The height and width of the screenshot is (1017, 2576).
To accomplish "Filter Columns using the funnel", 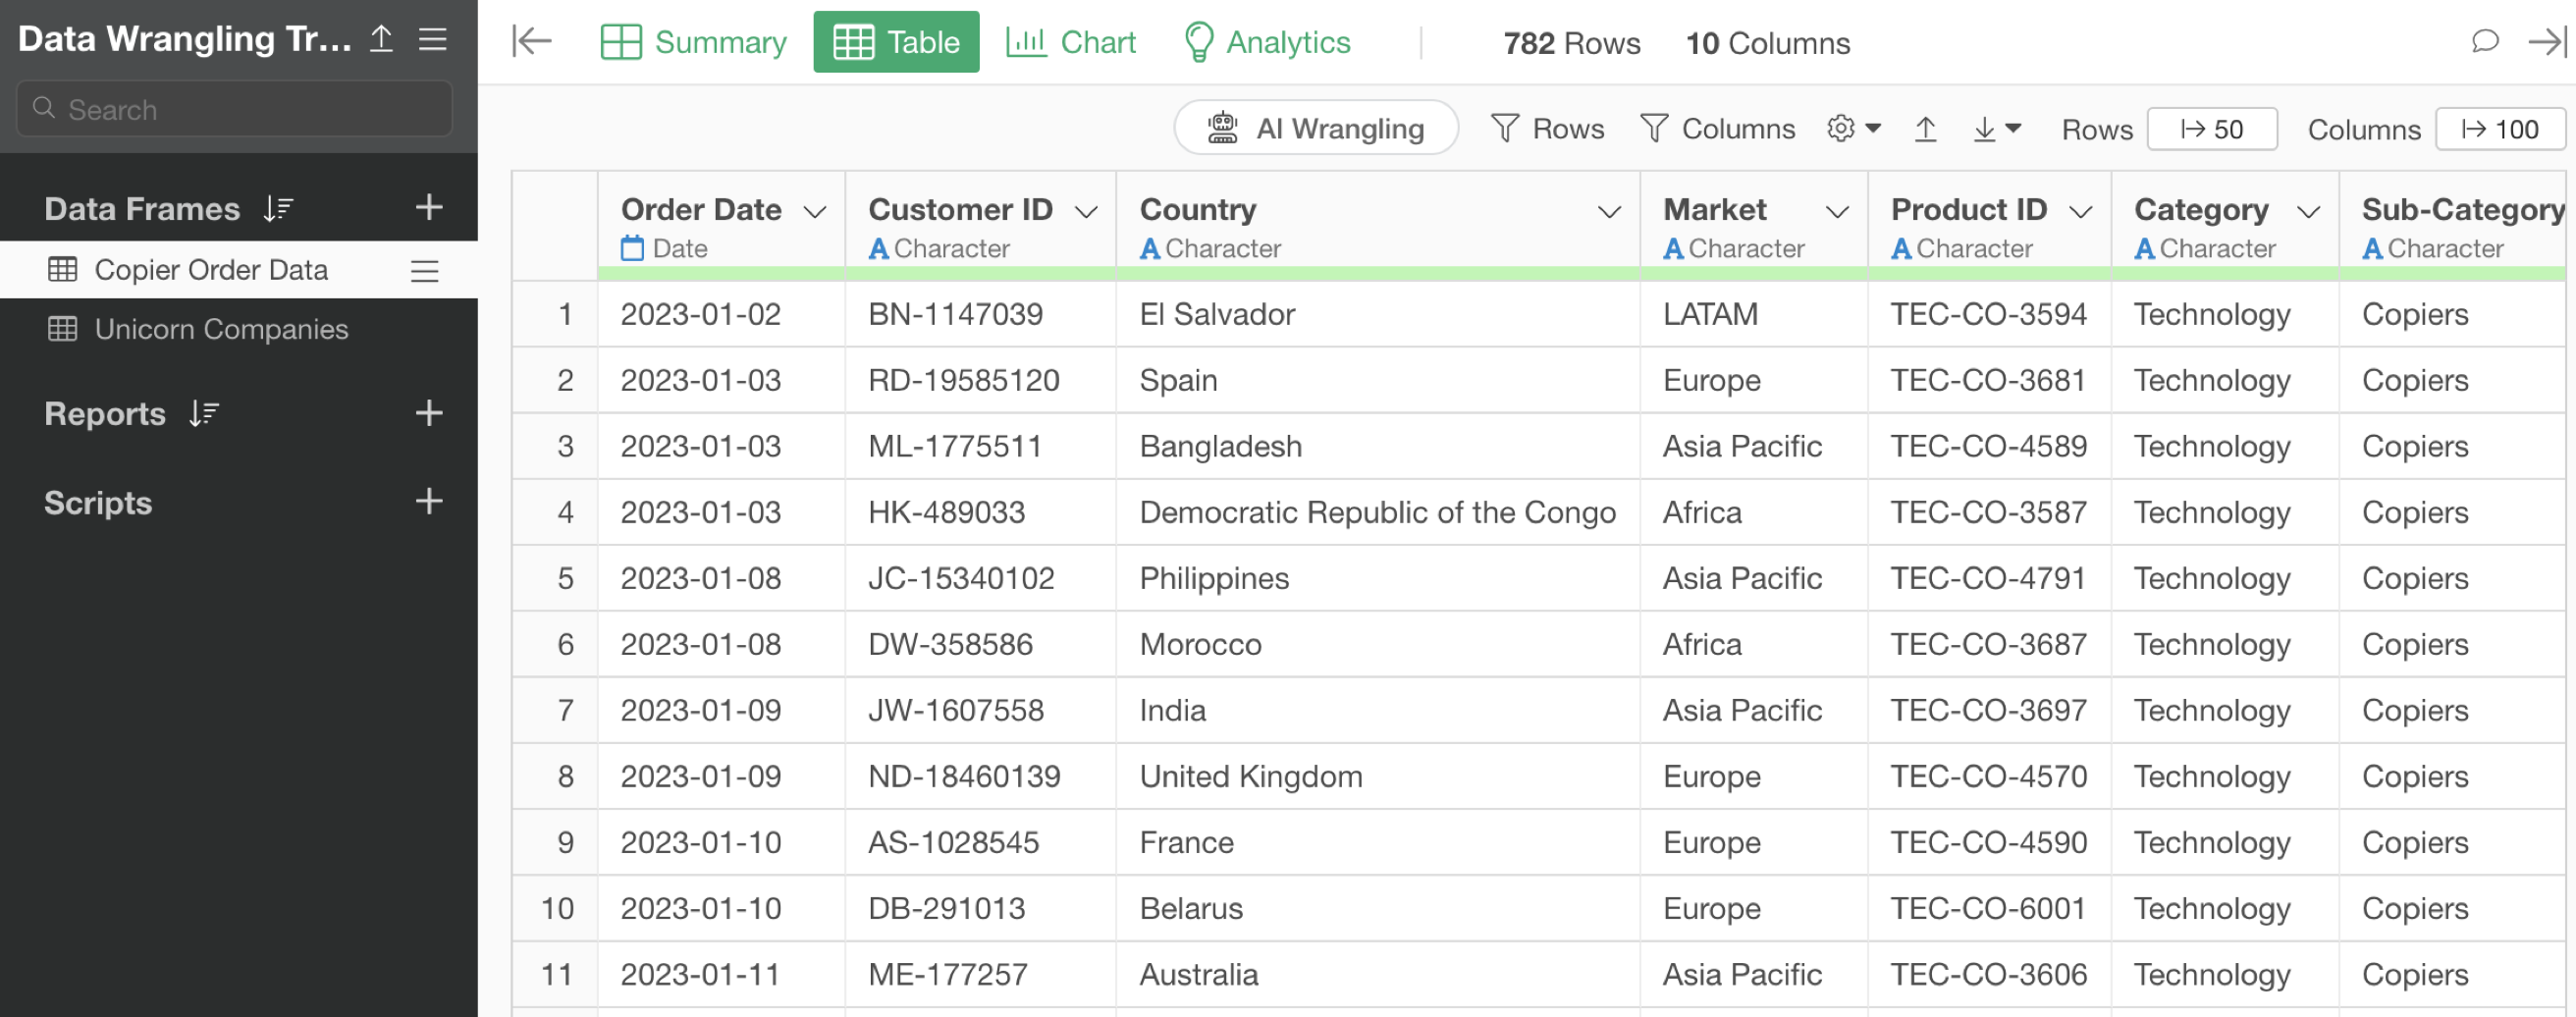I will pos(1717,128).
